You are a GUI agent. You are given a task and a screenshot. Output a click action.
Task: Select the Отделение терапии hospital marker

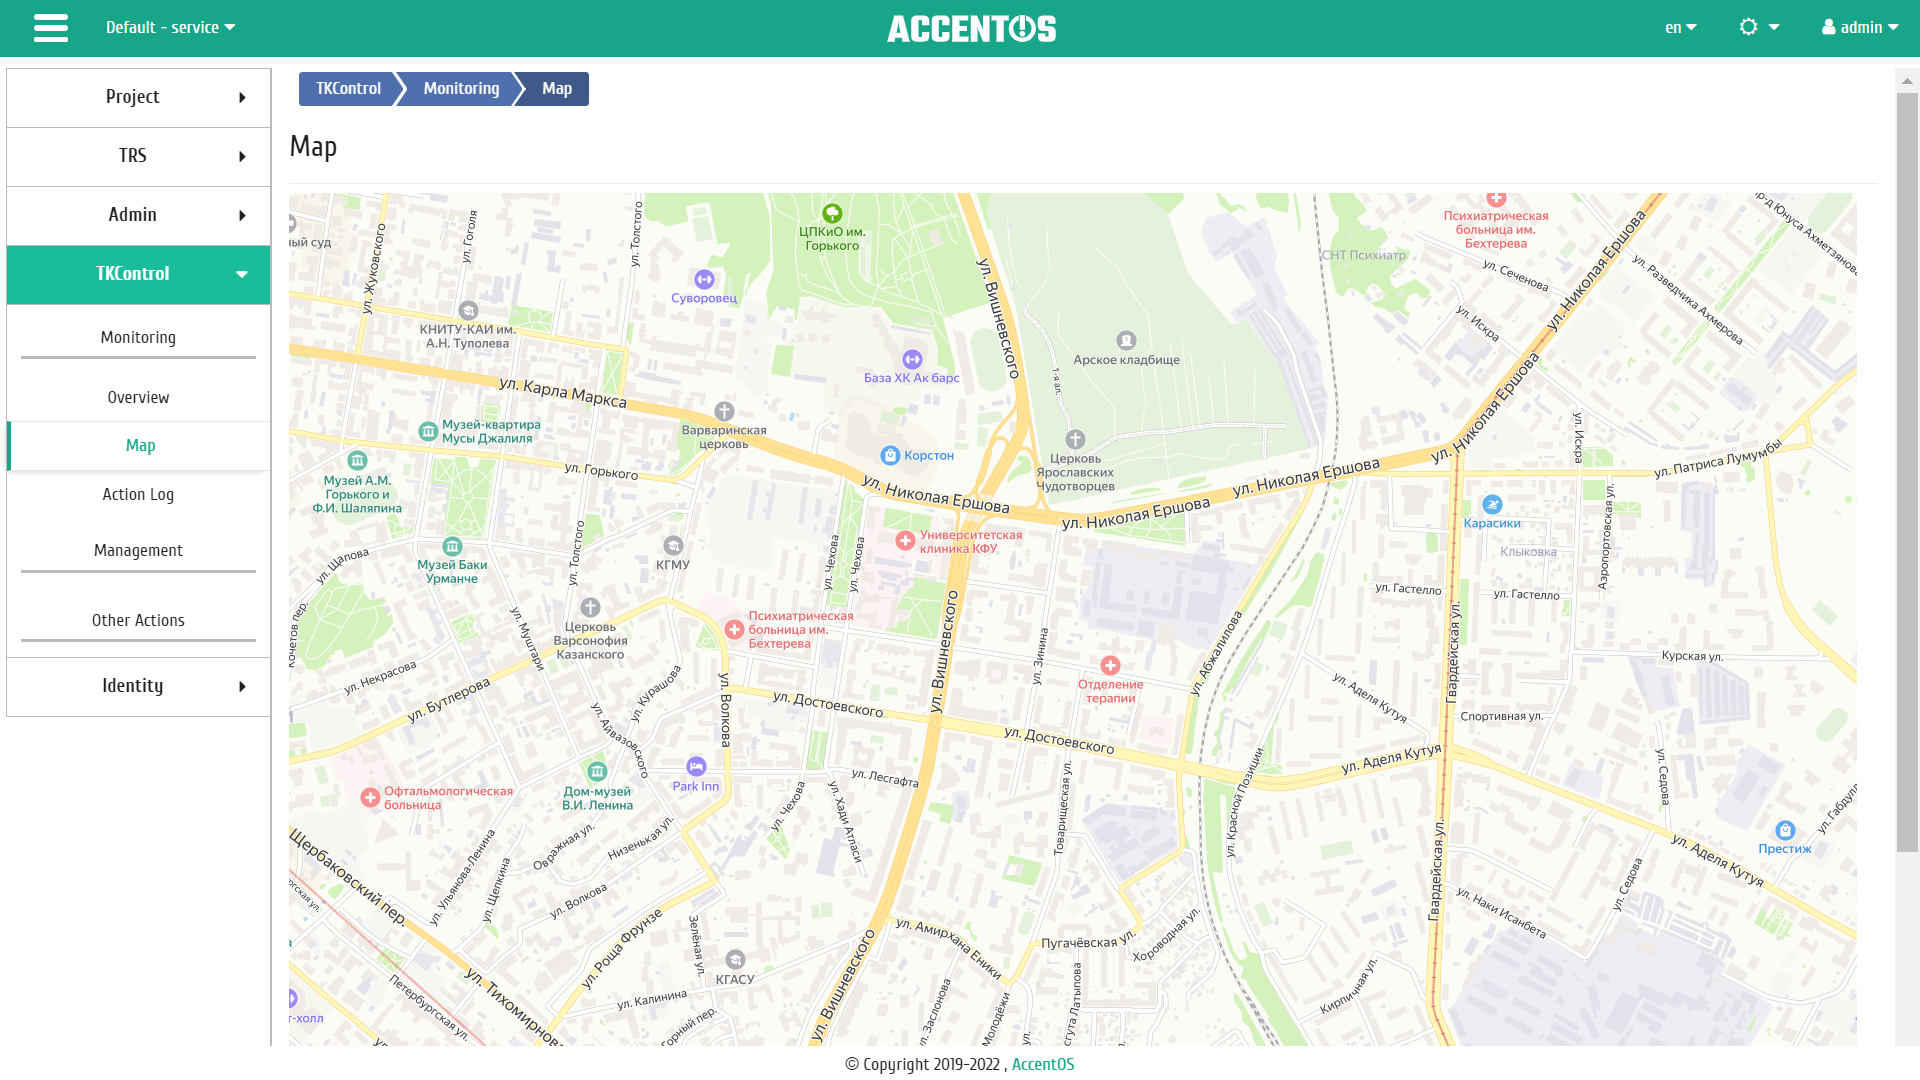click(x=1110, y=665)
